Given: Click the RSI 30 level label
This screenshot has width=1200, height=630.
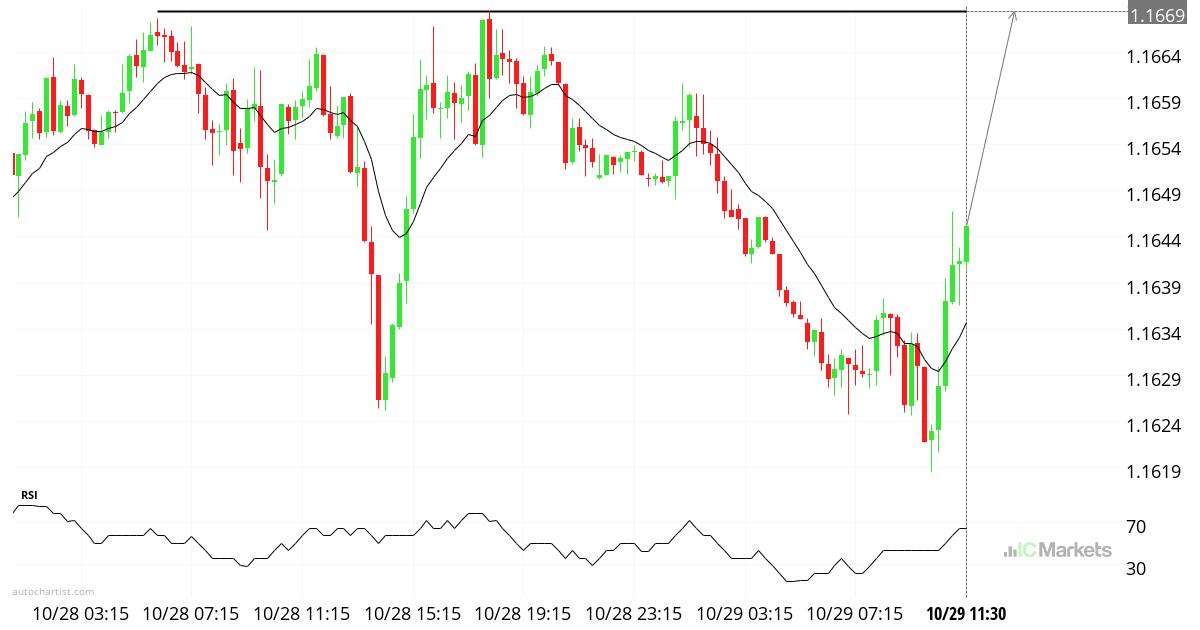Looking at the screenshot, I should [1136, 568].
